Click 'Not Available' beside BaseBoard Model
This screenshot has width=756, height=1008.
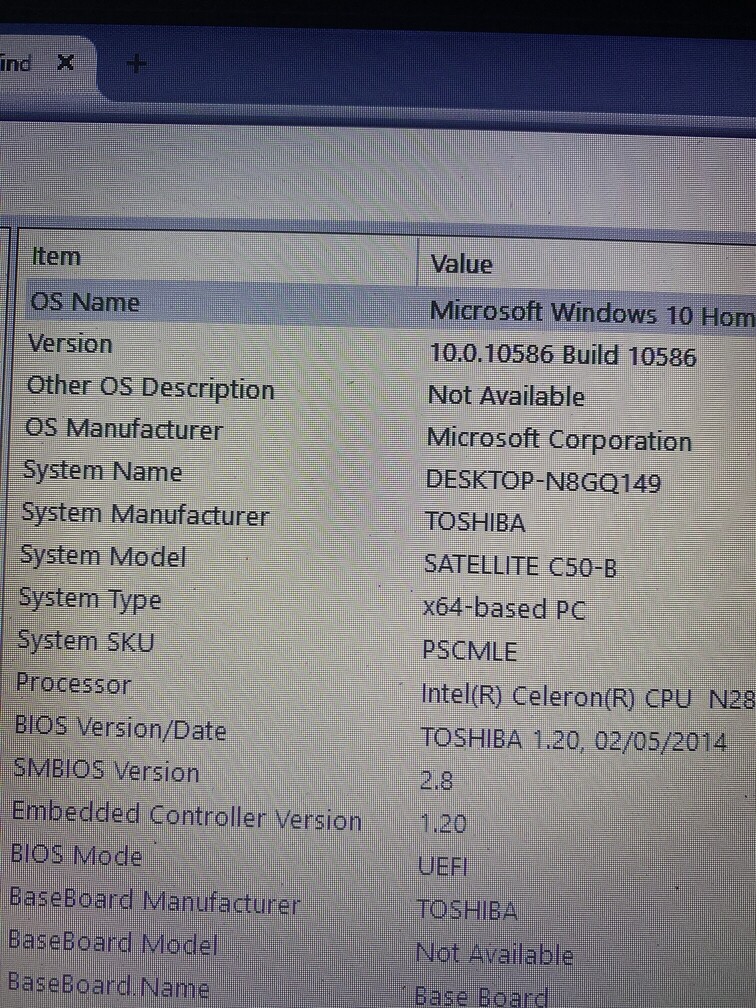point(494,953)
